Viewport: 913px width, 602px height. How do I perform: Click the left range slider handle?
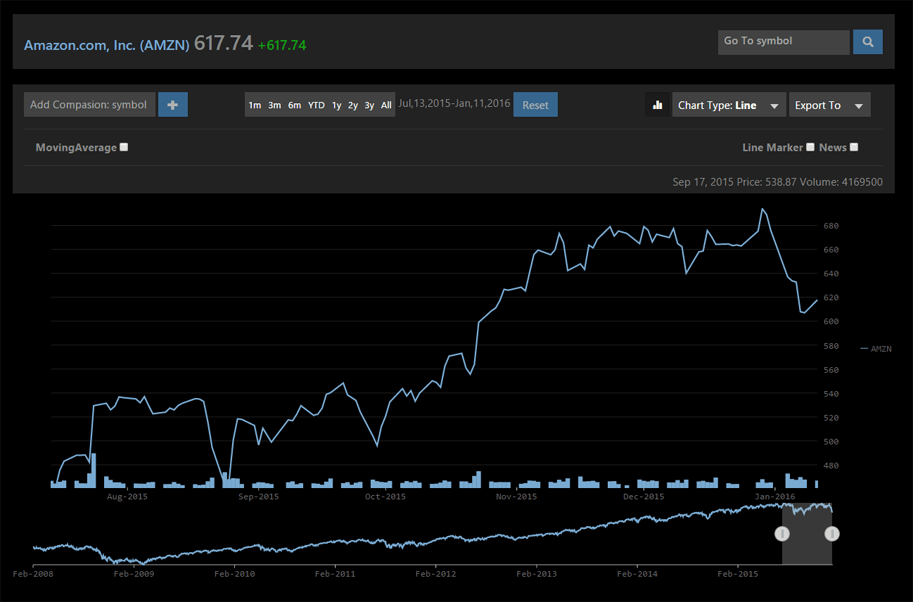coord(782,534)
